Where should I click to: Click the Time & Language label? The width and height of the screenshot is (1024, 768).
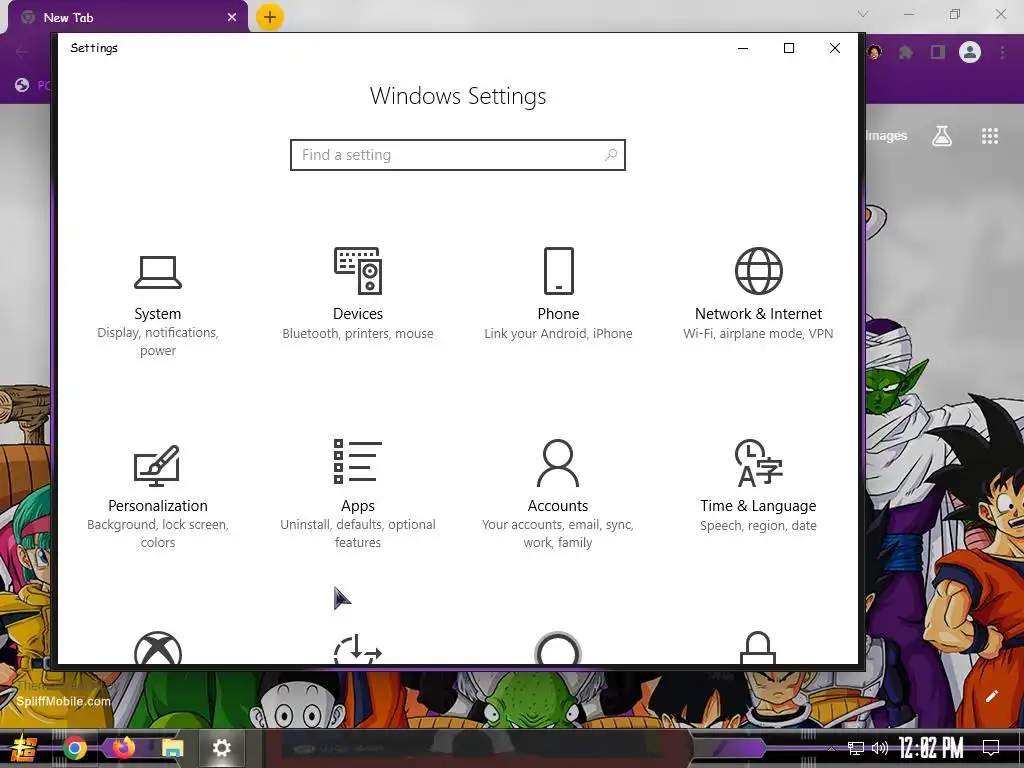click(758, 506)
